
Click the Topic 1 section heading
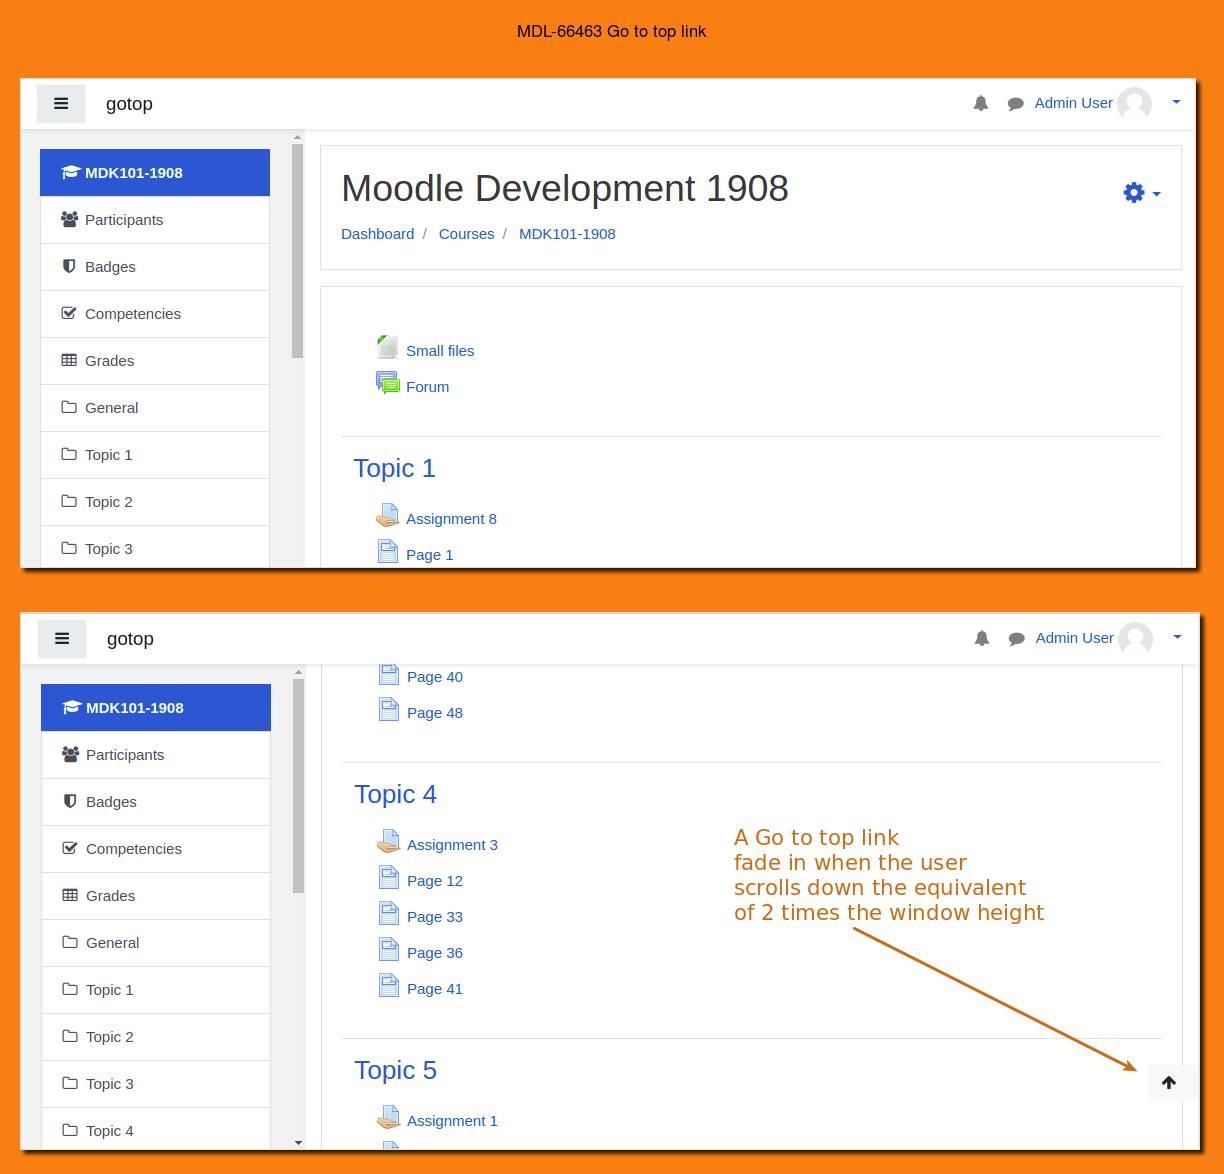[394, 468]
